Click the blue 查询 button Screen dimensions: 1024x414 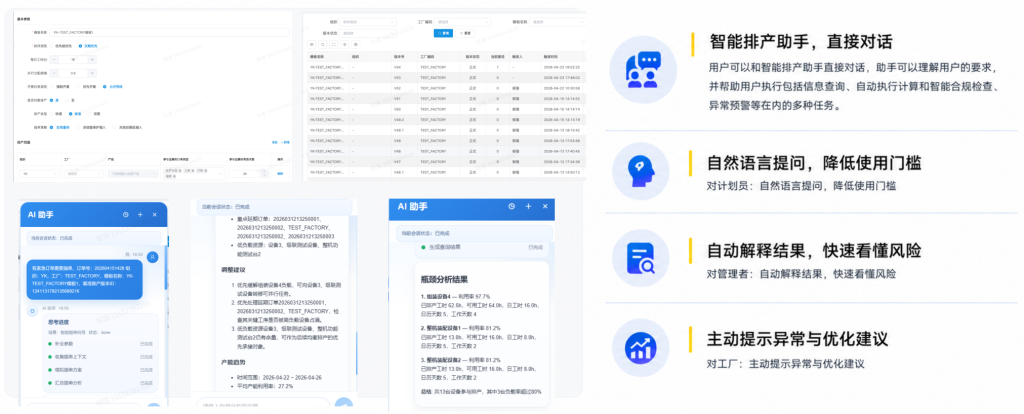(x=443, y=33)
